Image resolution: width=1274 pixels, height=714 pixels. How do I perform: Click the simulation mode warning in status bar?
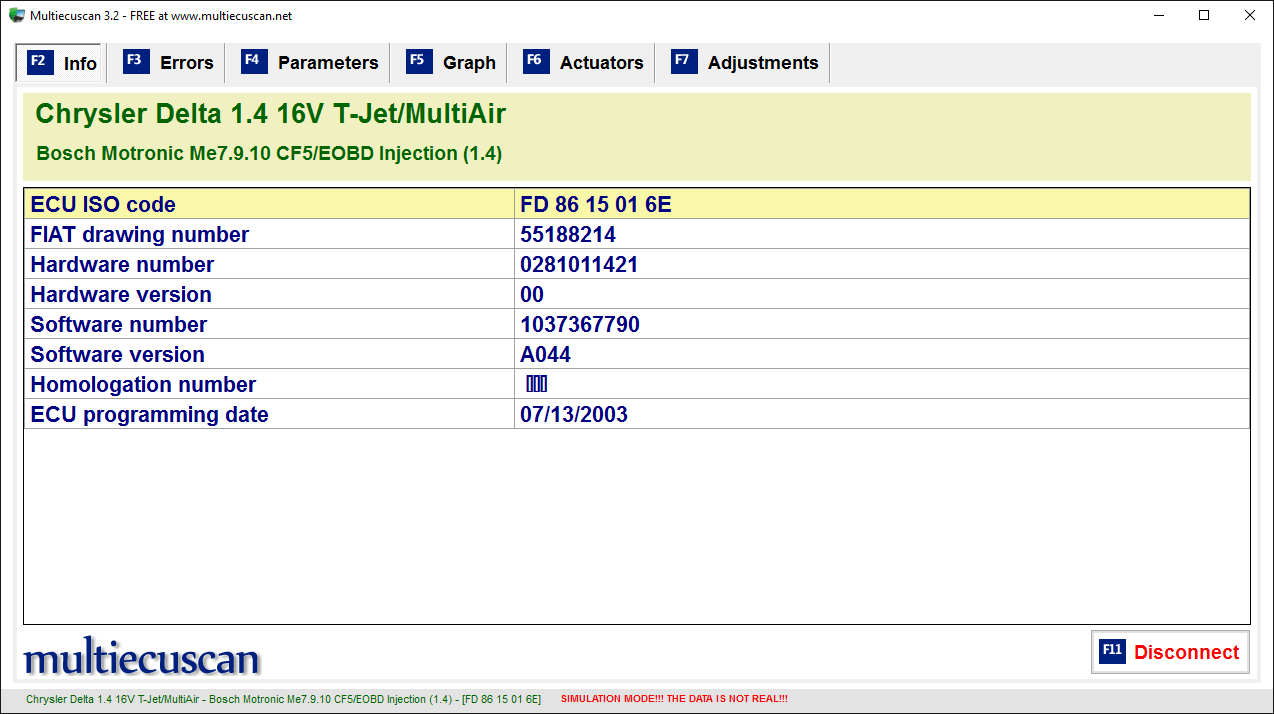[x=673, y=699]
